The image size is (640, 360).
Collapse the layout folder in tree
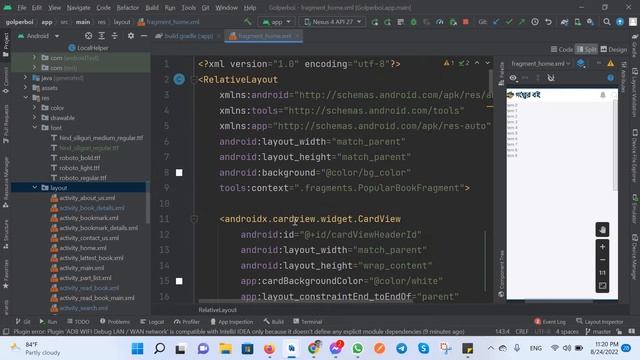click(35, 187)
